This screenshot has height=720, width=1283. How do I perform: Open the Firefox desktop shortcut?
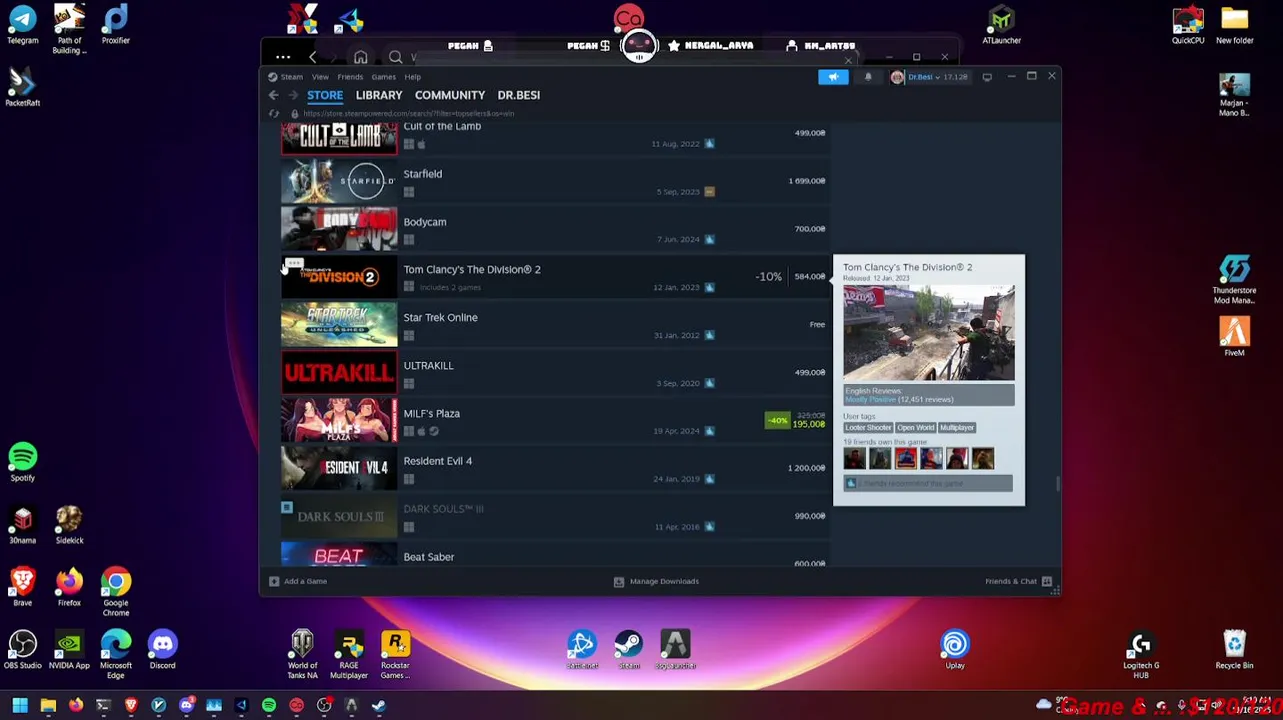pos(69,588)
